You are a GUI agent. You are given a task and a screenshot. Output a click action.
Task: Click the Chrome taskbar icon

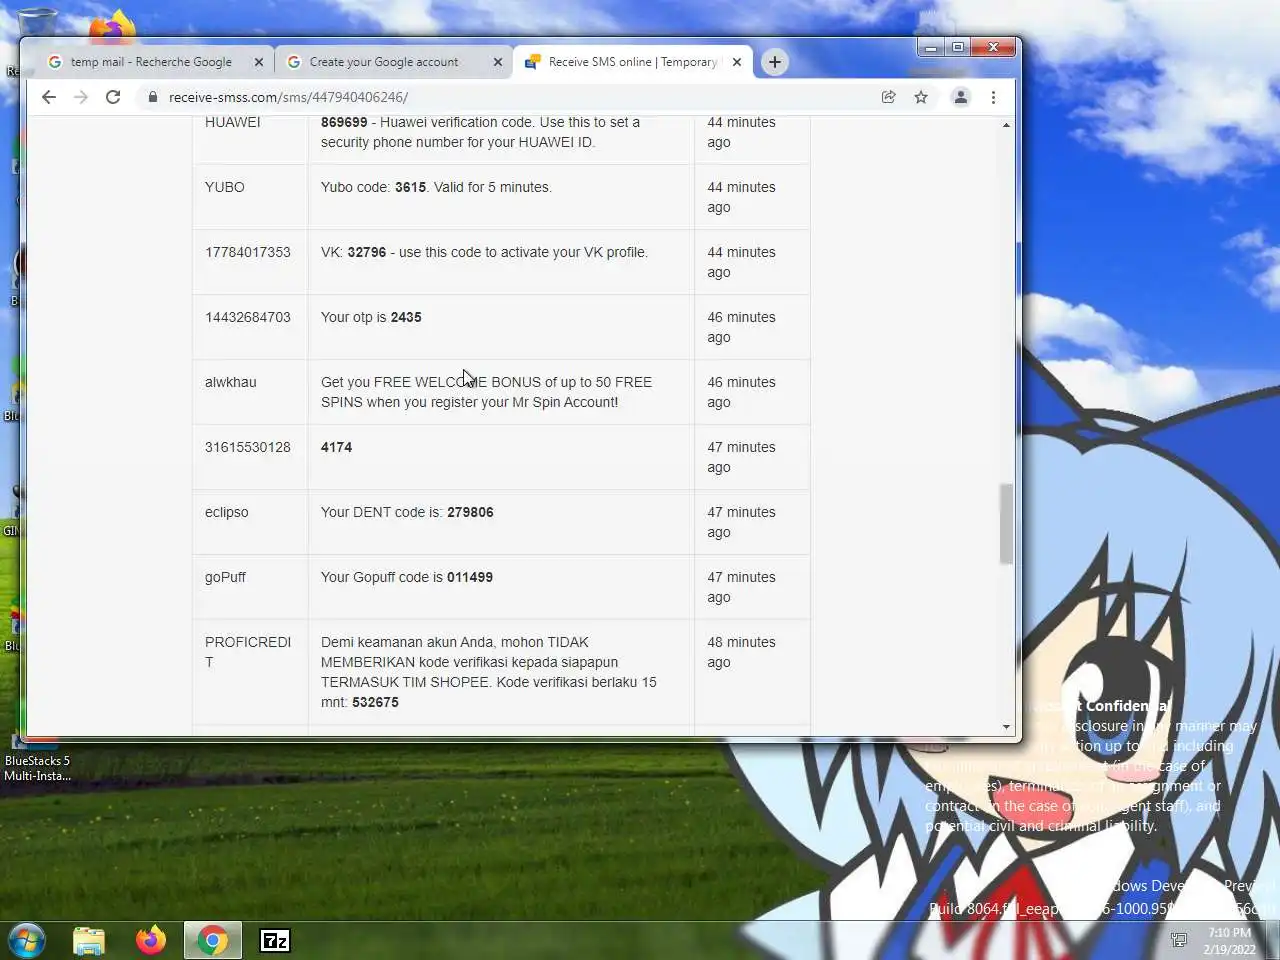[212, 940]
